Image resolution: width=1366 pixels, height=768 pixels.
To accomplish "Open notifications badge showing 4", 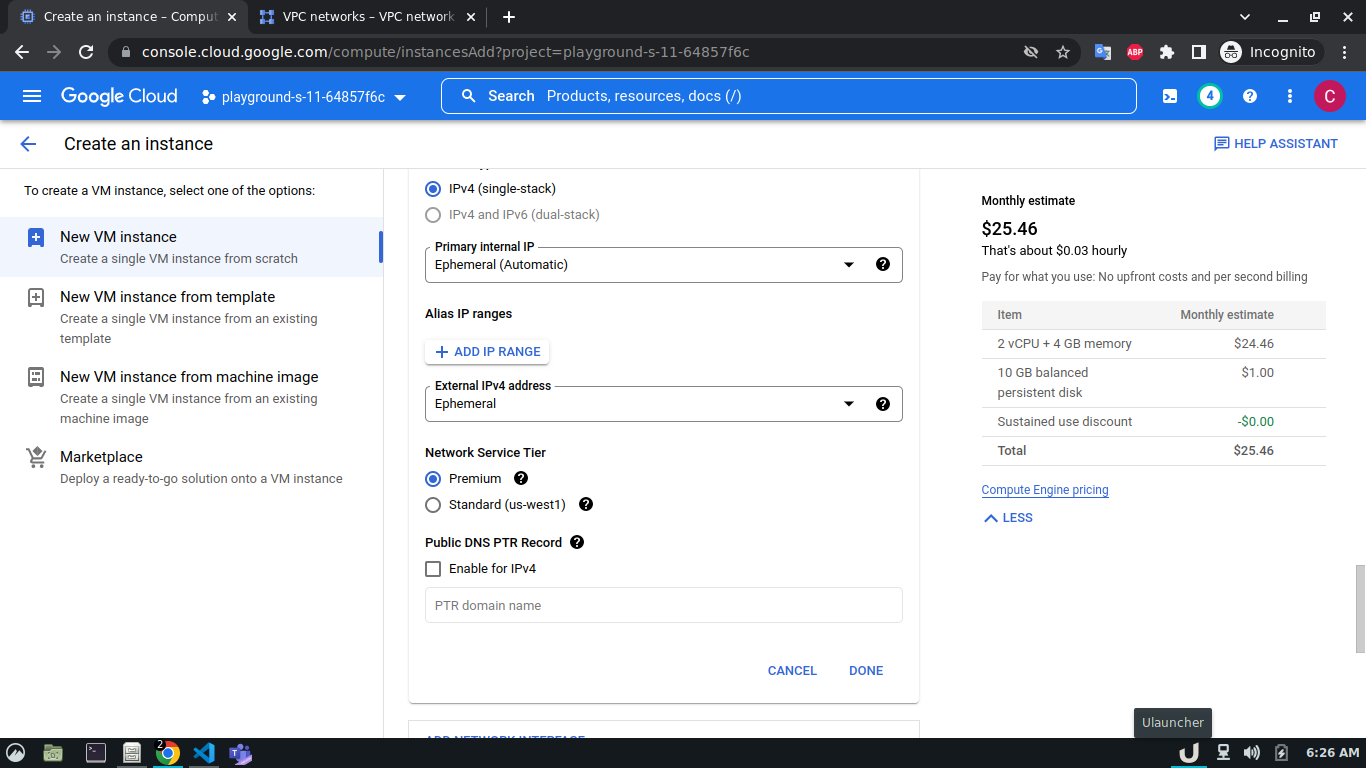I will 1210,96.
